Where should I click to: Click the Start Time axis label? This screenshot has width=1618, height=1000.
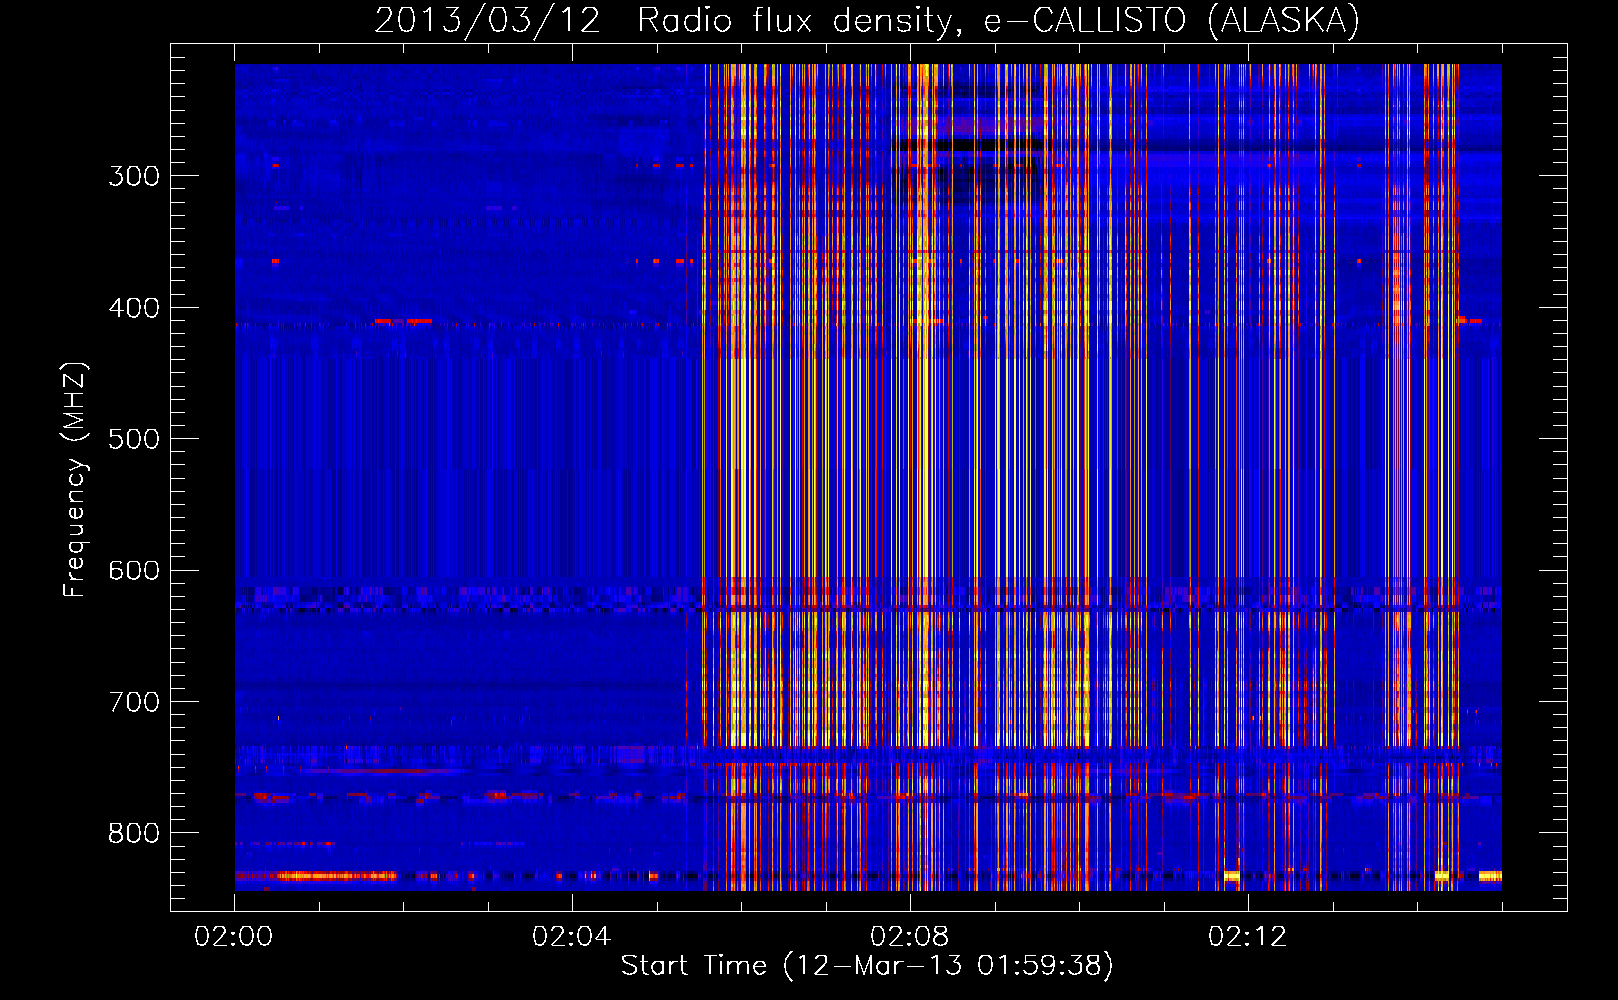[x=867, y=966]
